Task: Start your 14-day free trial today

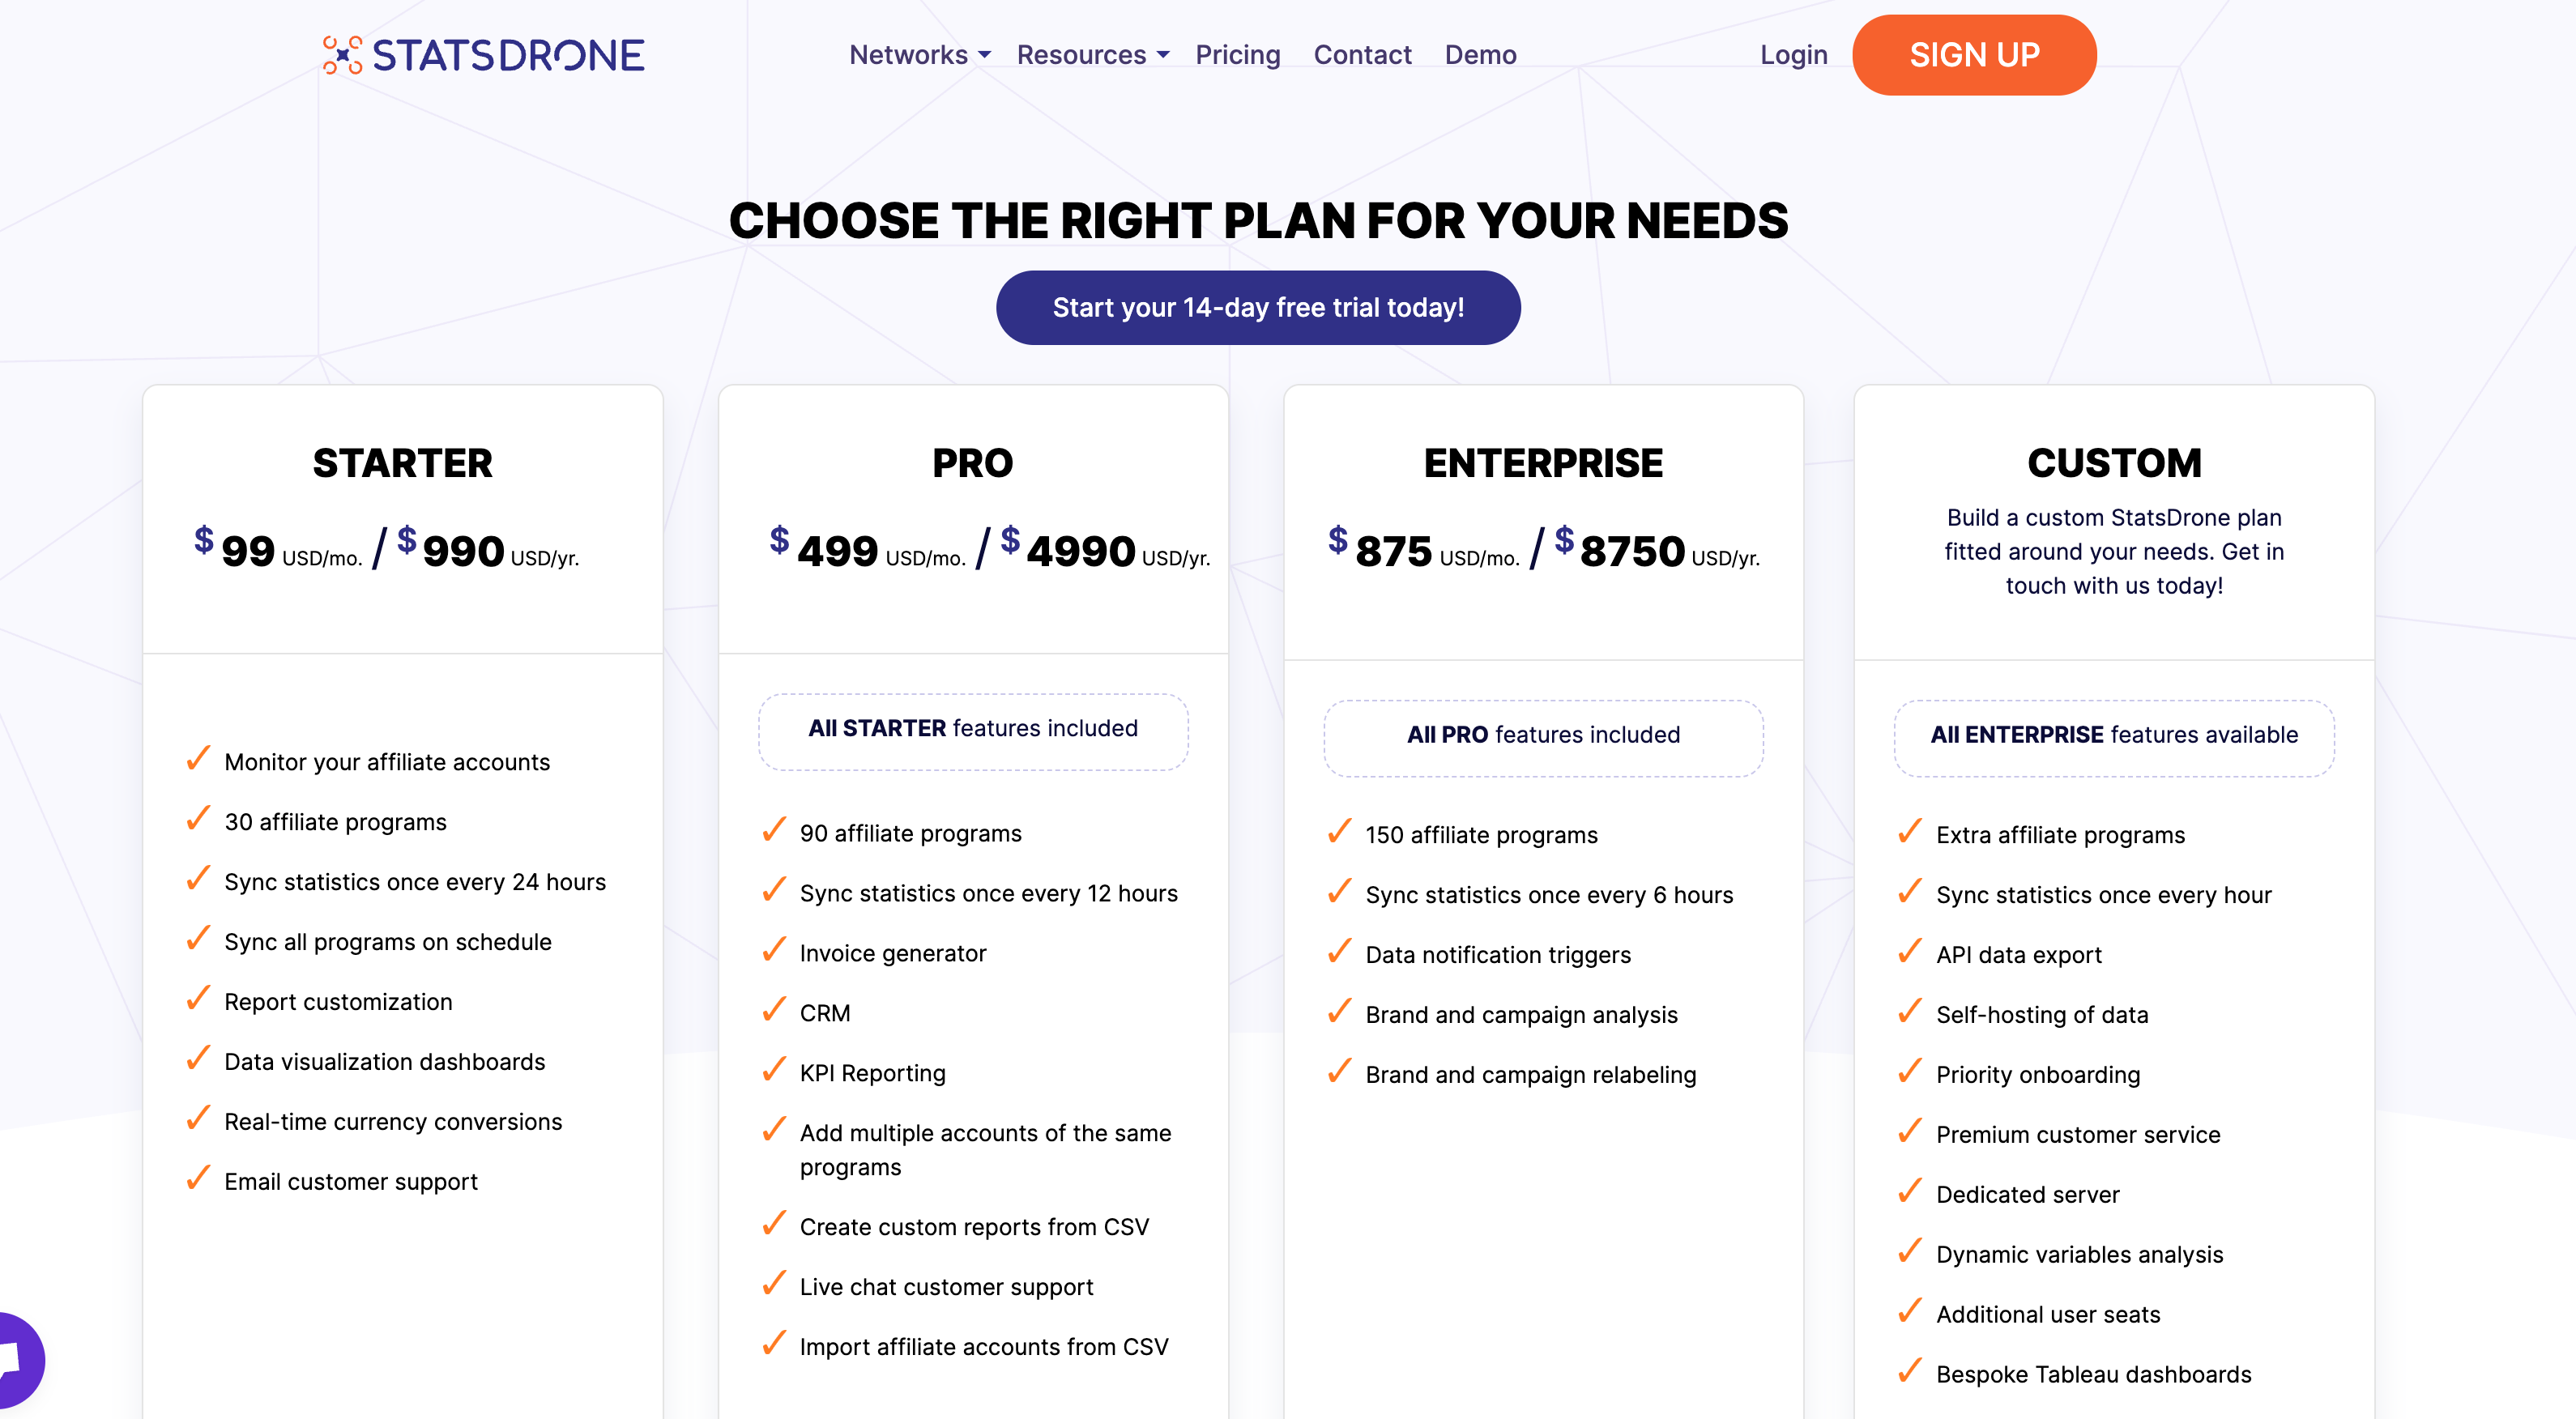Action: click(1258, 308)
